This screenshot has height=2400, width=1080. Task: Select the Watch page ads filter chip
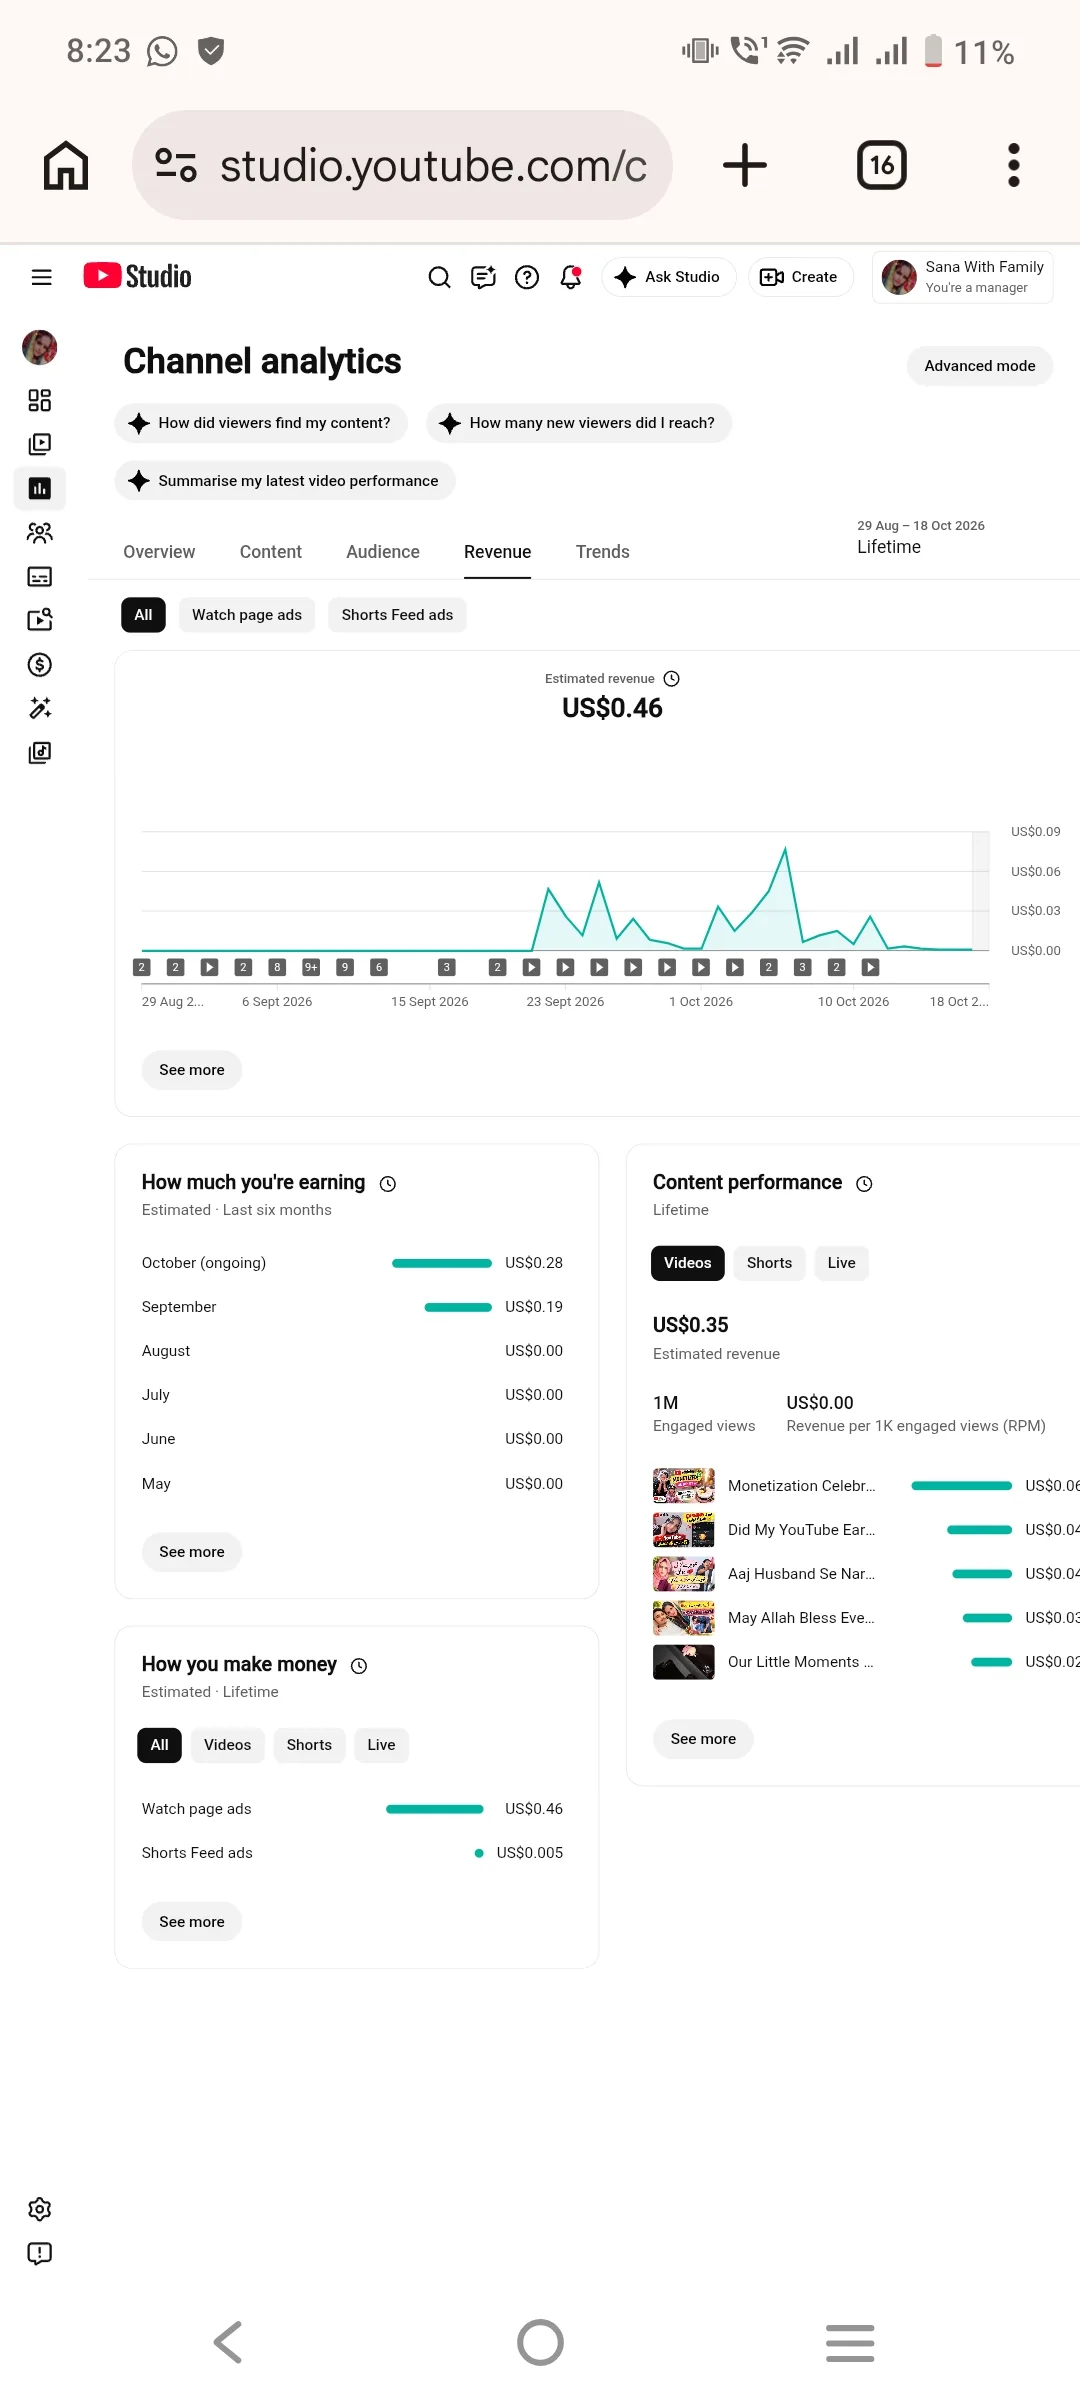pos(247,615)
